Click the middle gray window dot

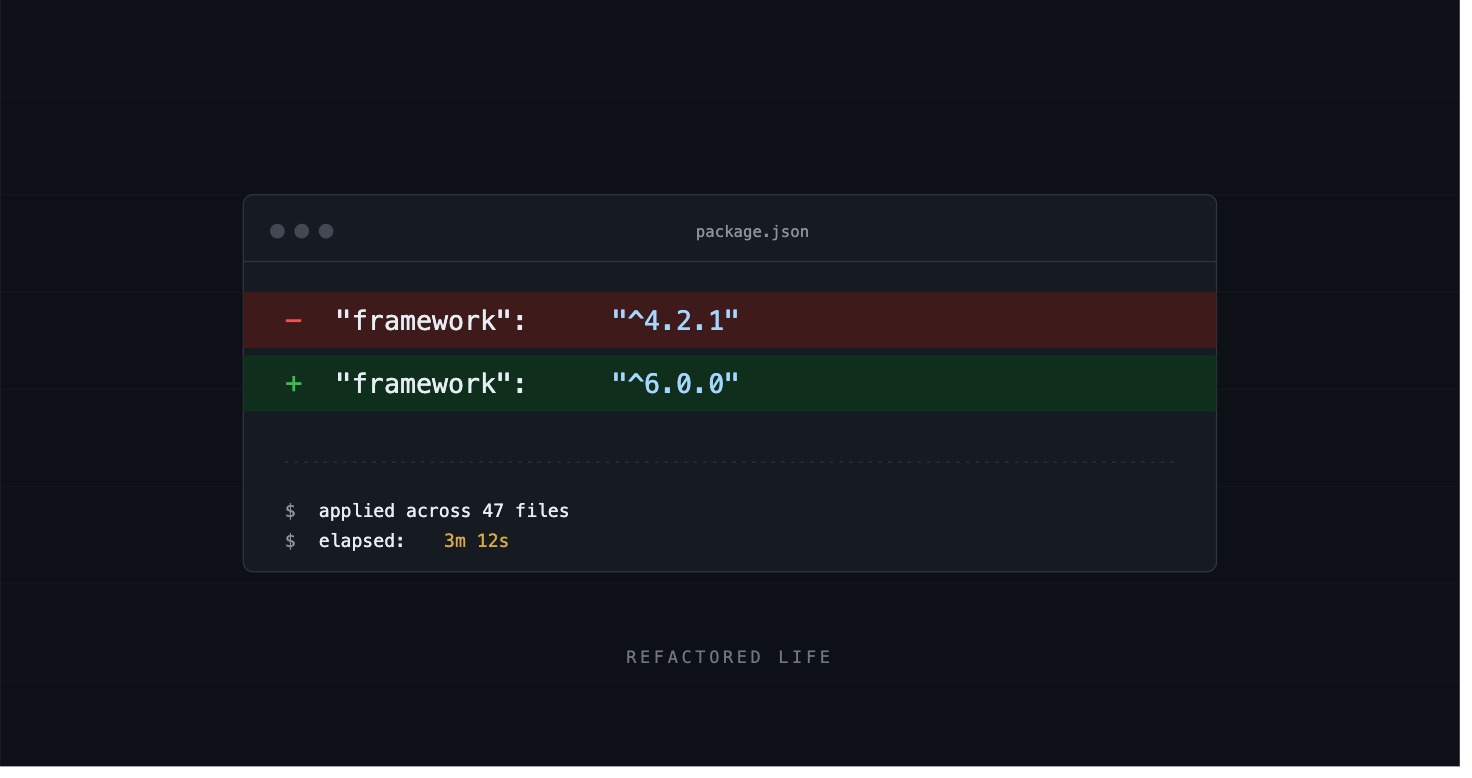tap(301, 231)
